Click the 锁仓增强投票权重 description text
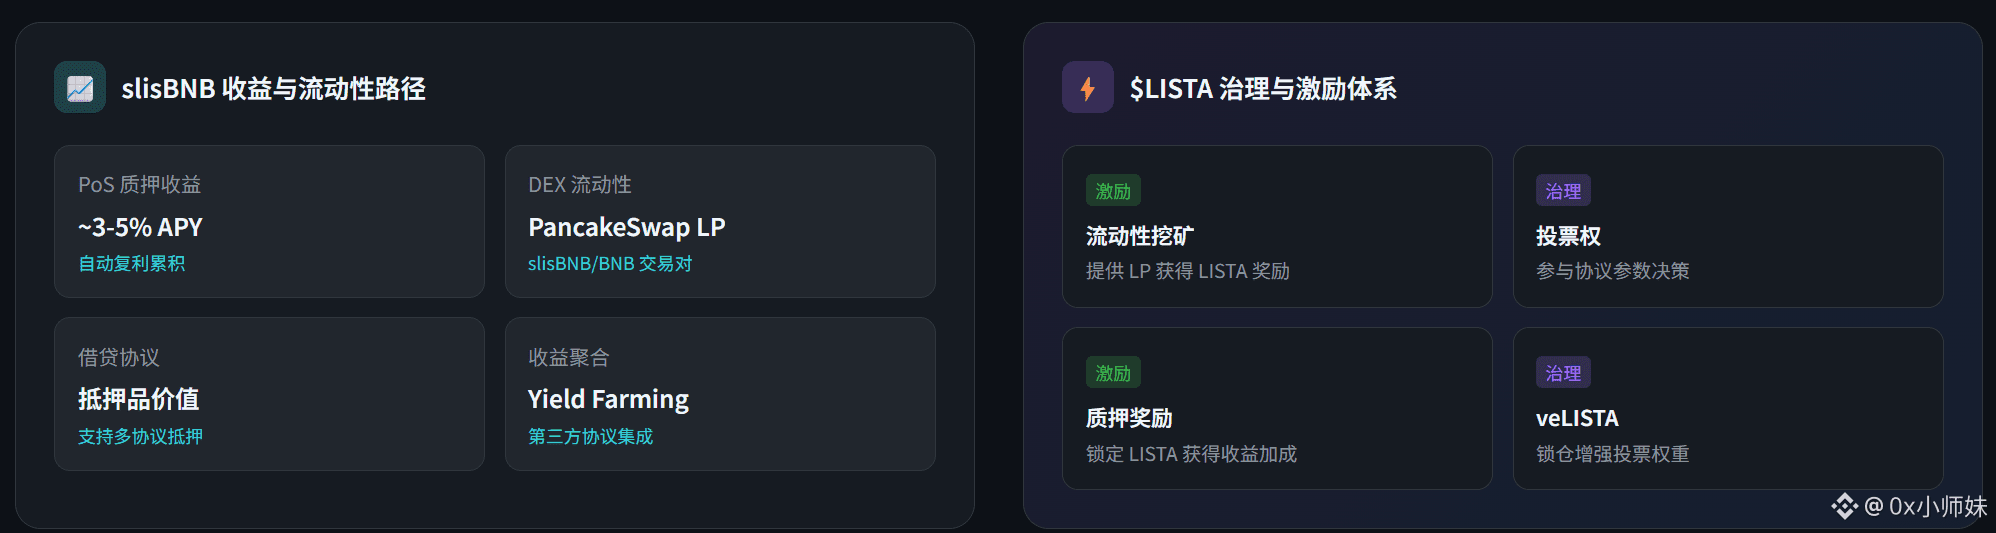The width and height of the screenshot is (1996, 533). 1613,454
